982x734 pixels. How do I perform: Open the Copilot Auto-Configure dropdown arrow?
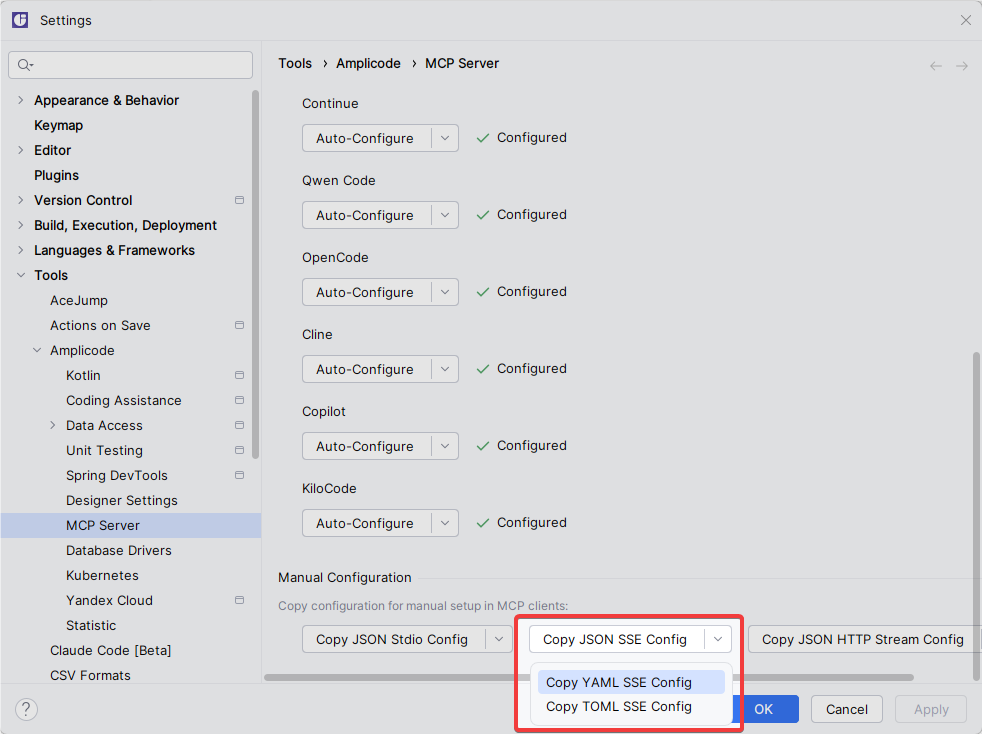pos(445,447)
